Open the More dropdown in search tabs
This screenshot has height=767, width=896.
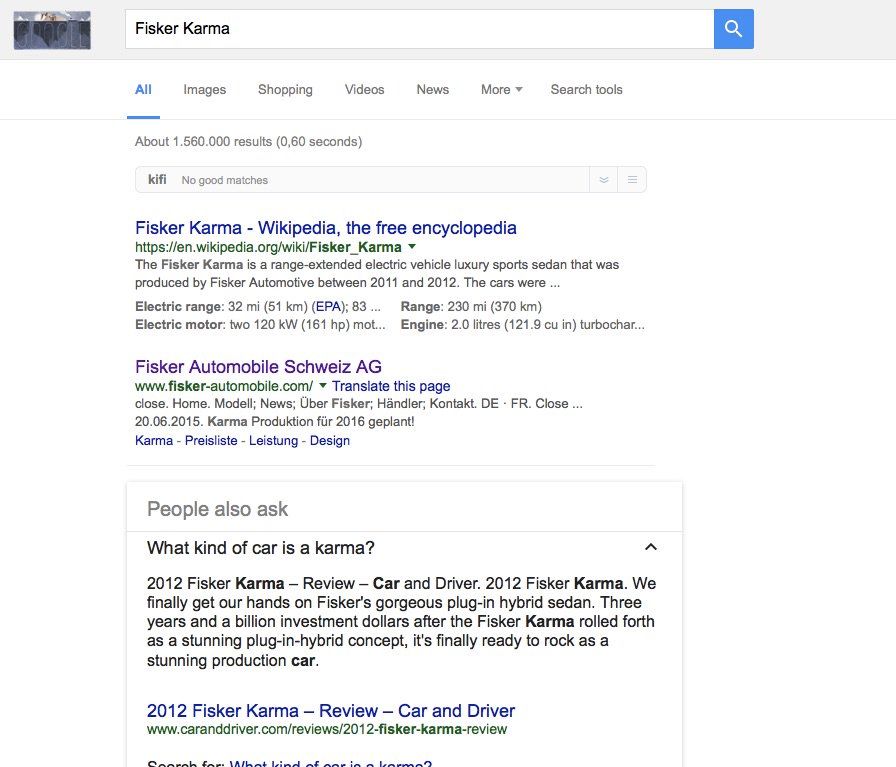pos(501,89)
